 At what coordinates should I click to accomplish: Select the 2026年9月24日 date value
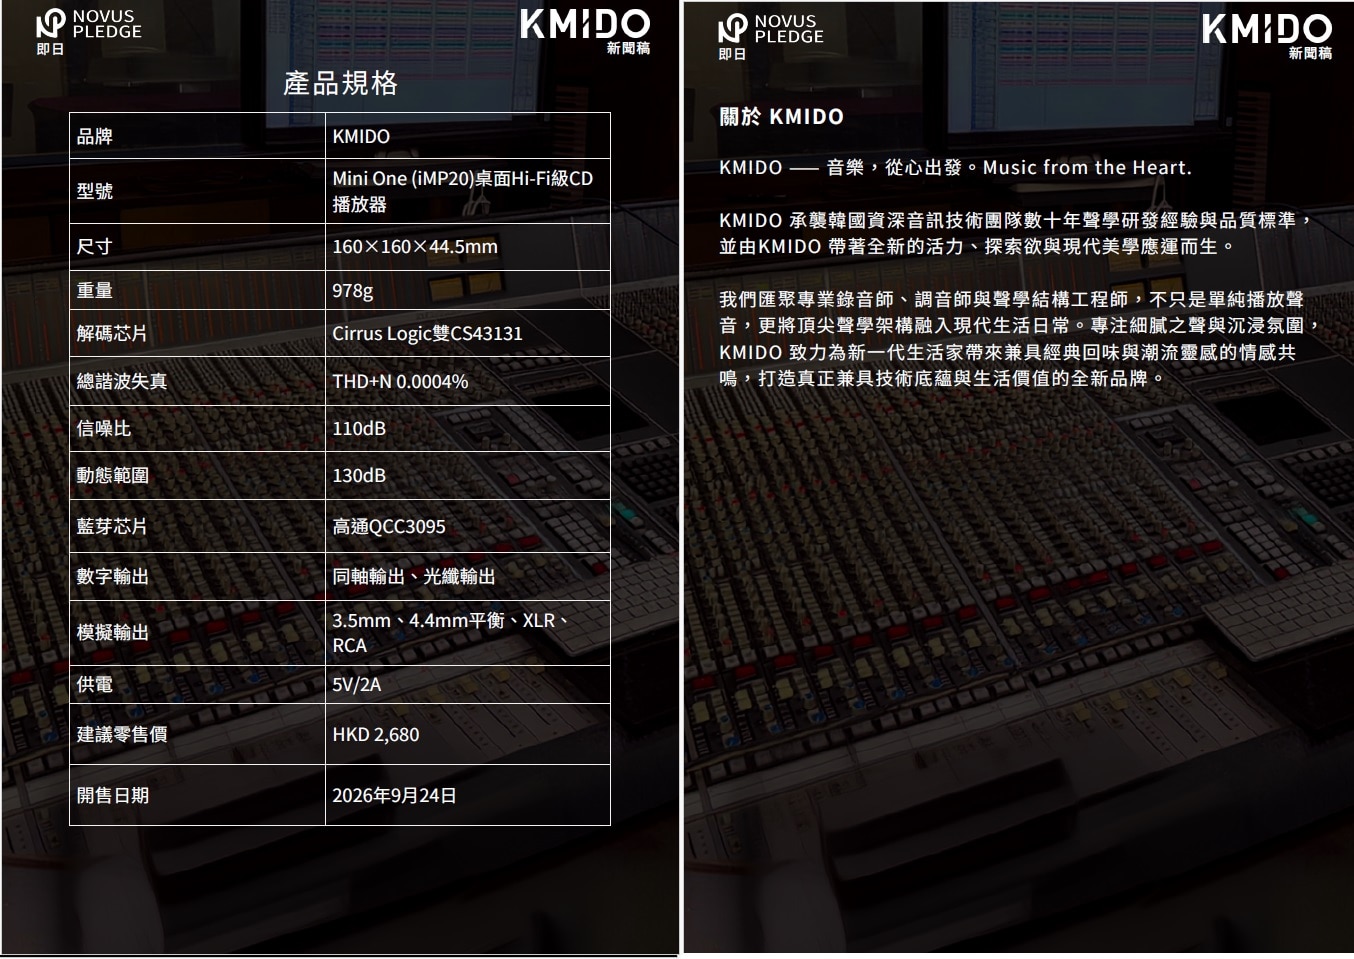395,795
